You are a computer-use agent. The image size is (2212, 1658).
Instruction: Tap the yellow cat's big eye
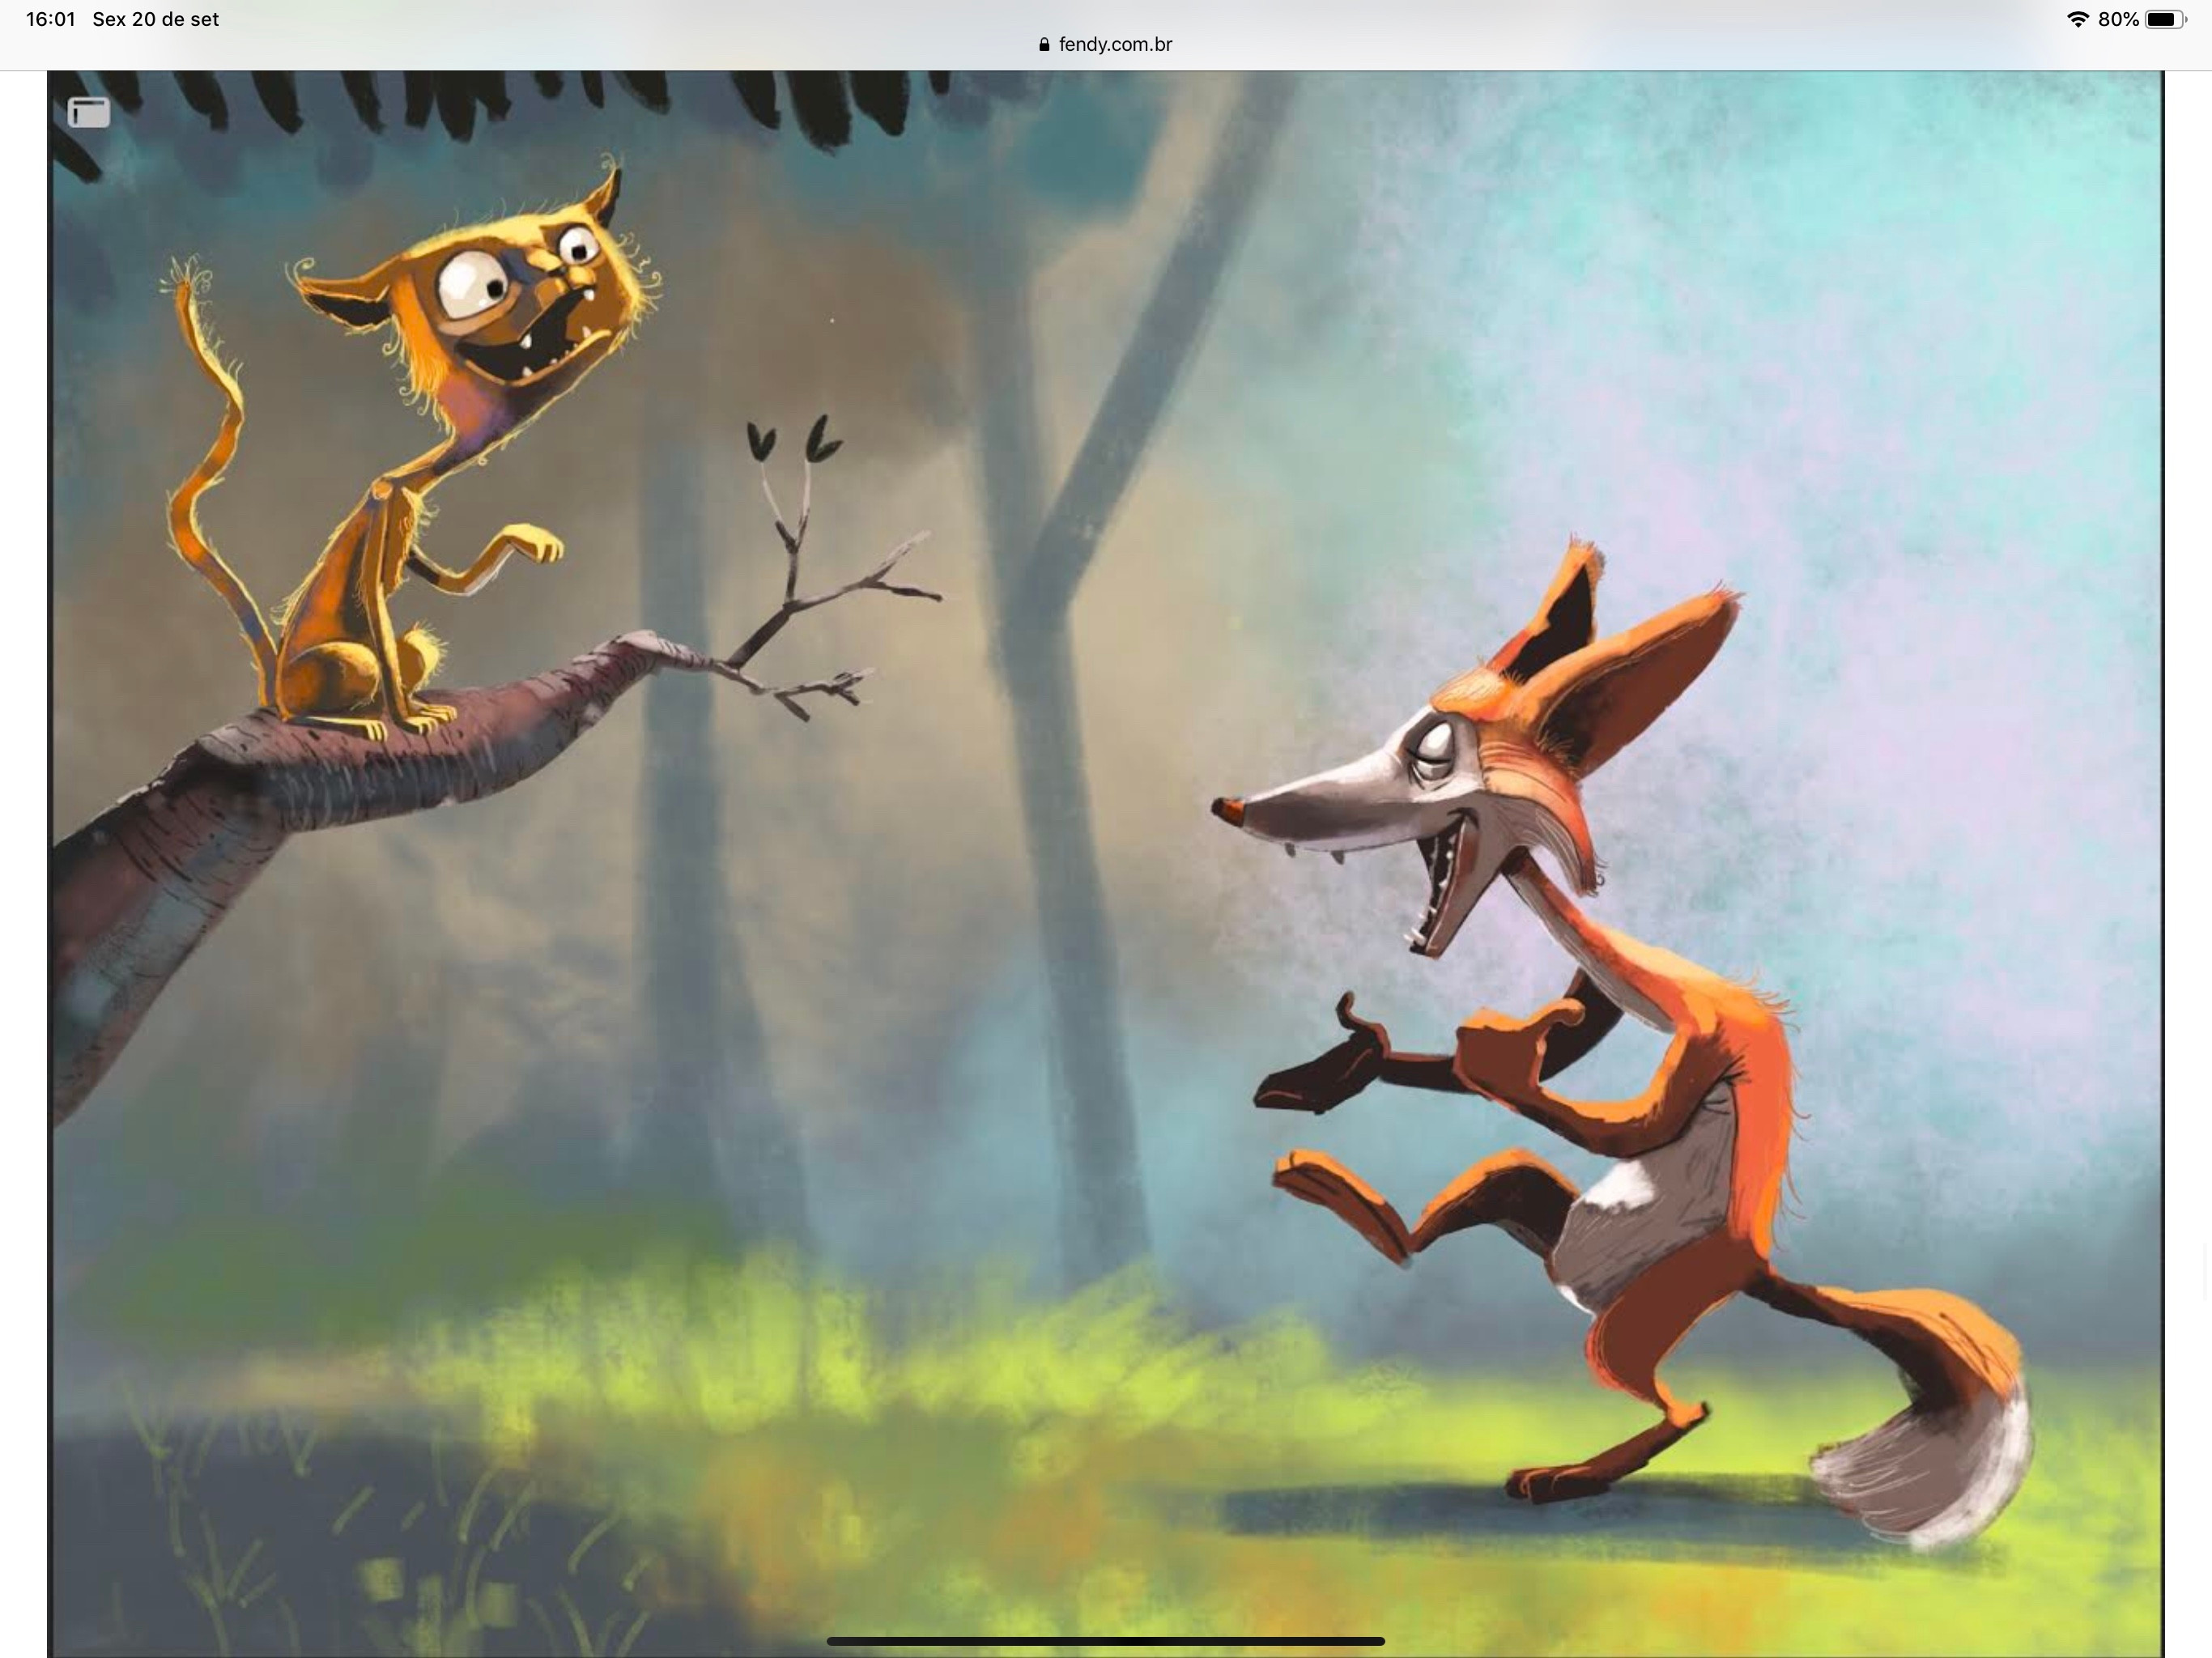[473, 285]
